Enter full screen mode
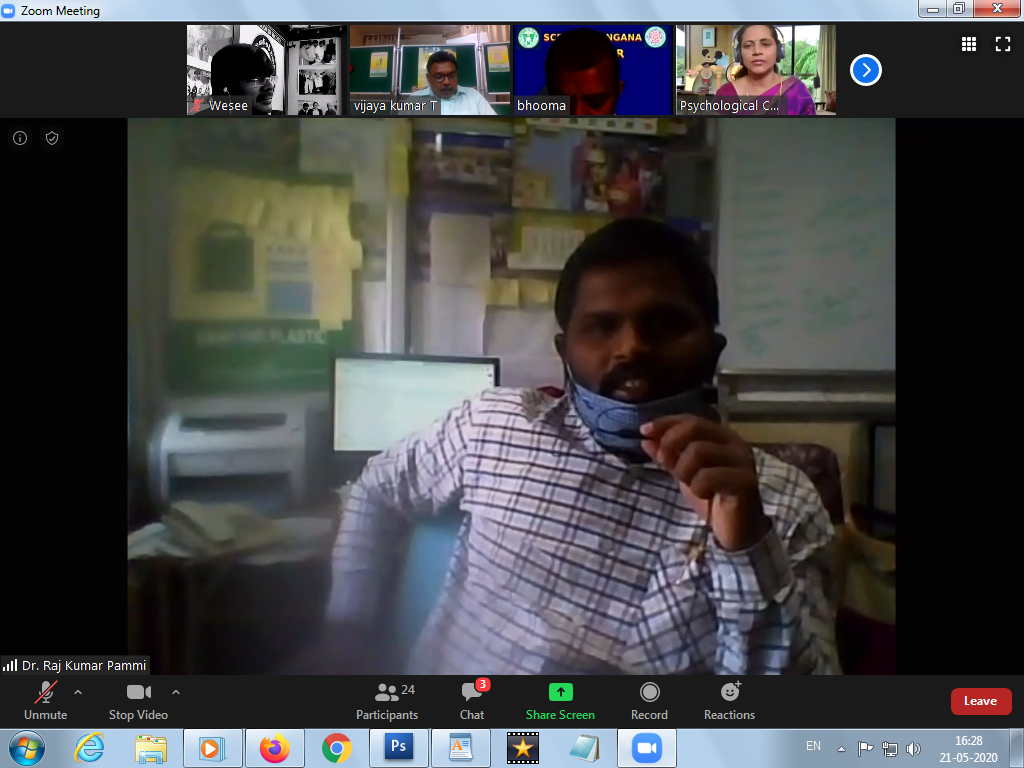The height and width of the screenshot is (768, 1024). 1002,44
